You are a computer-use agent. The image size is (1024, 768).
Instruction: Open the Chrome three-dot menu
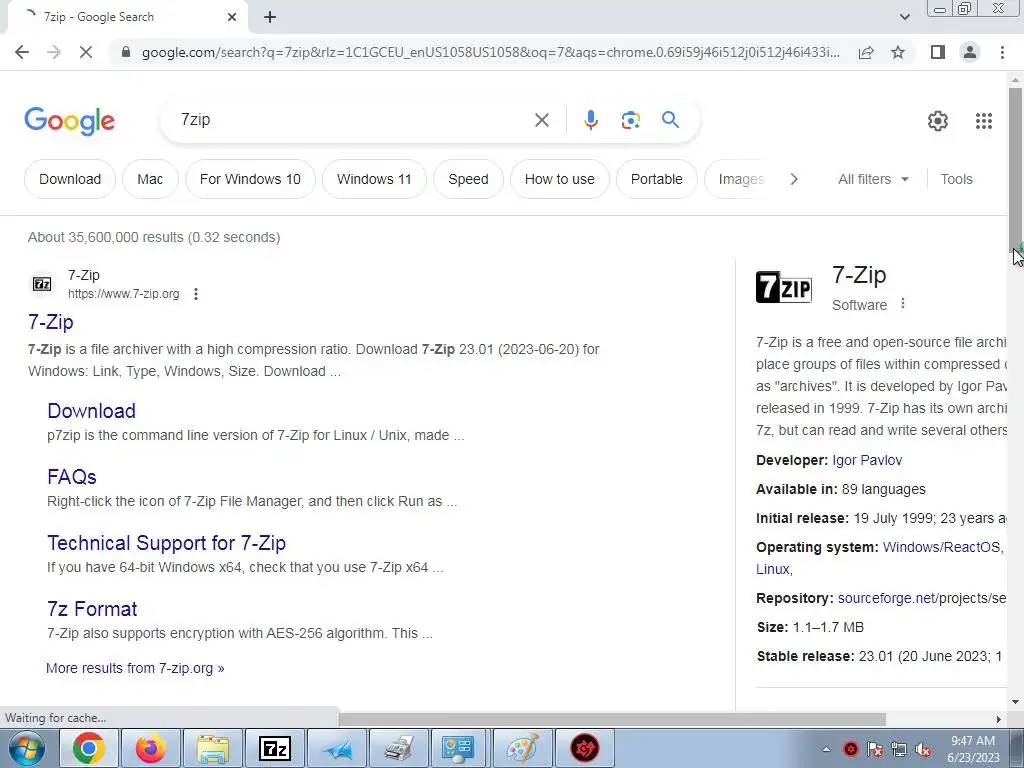tap(1002, 52)
